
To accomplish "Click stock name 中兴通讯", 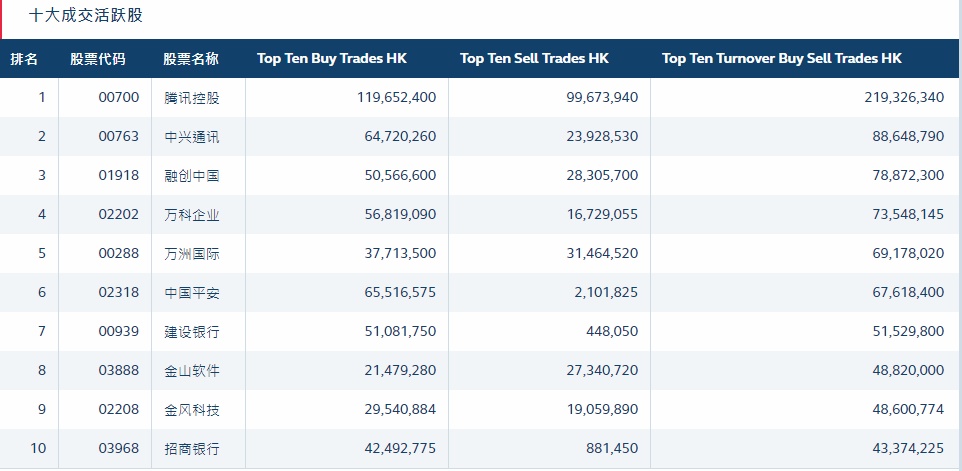I will click(x=191, y=137).
